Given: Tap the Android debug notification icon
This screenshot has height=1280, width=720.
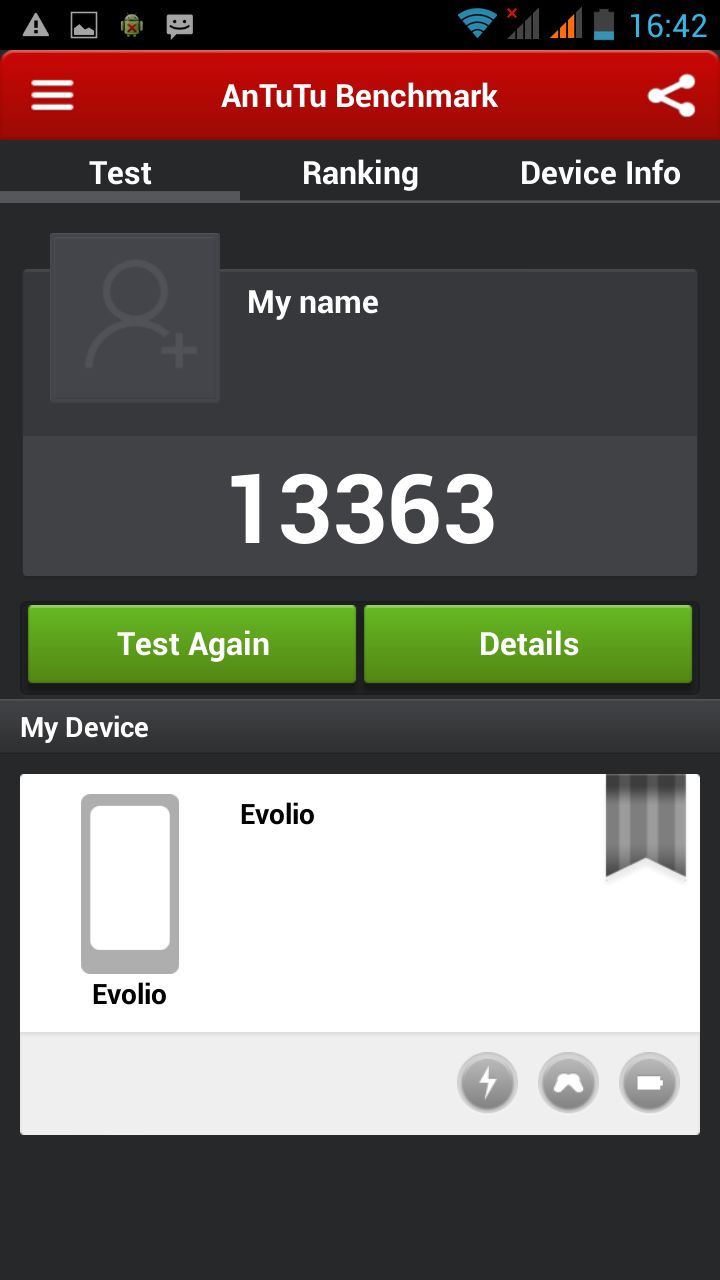Looking at the screenshot, I should pyautogui.click(x=132, y=25).
